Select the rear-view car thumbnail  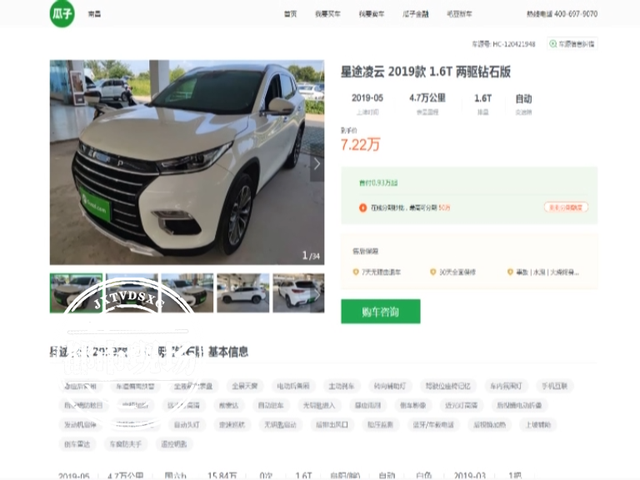point(298,293)
